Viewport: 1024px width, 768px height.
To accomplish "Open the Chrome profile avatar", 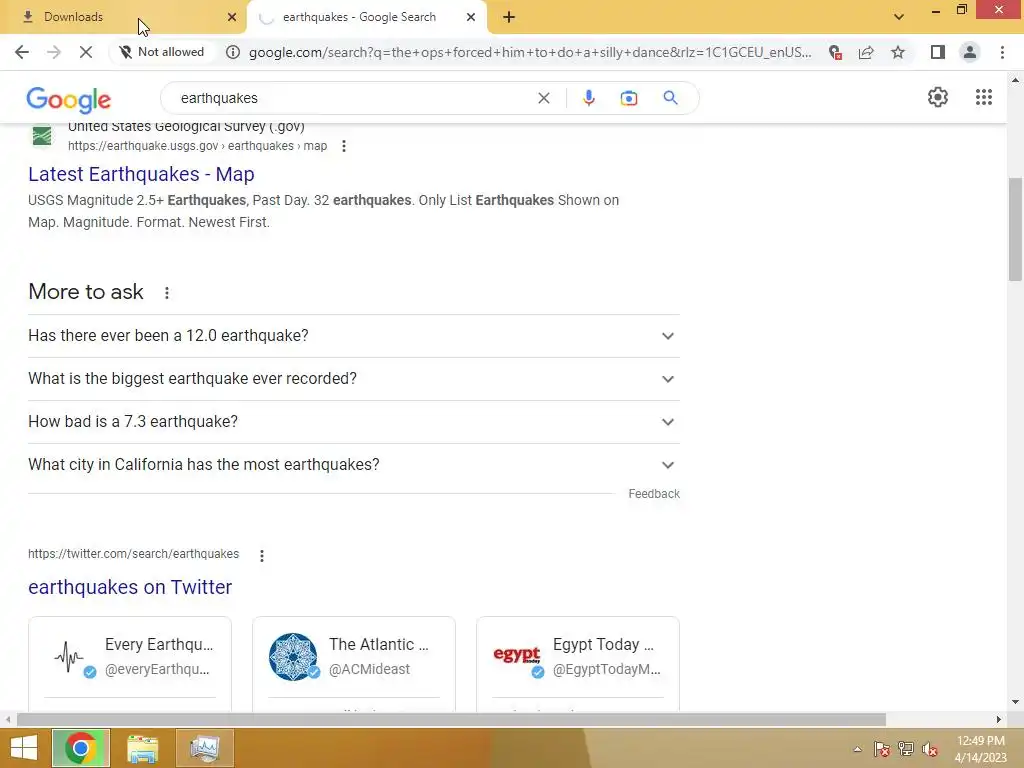I will (970, 52).
